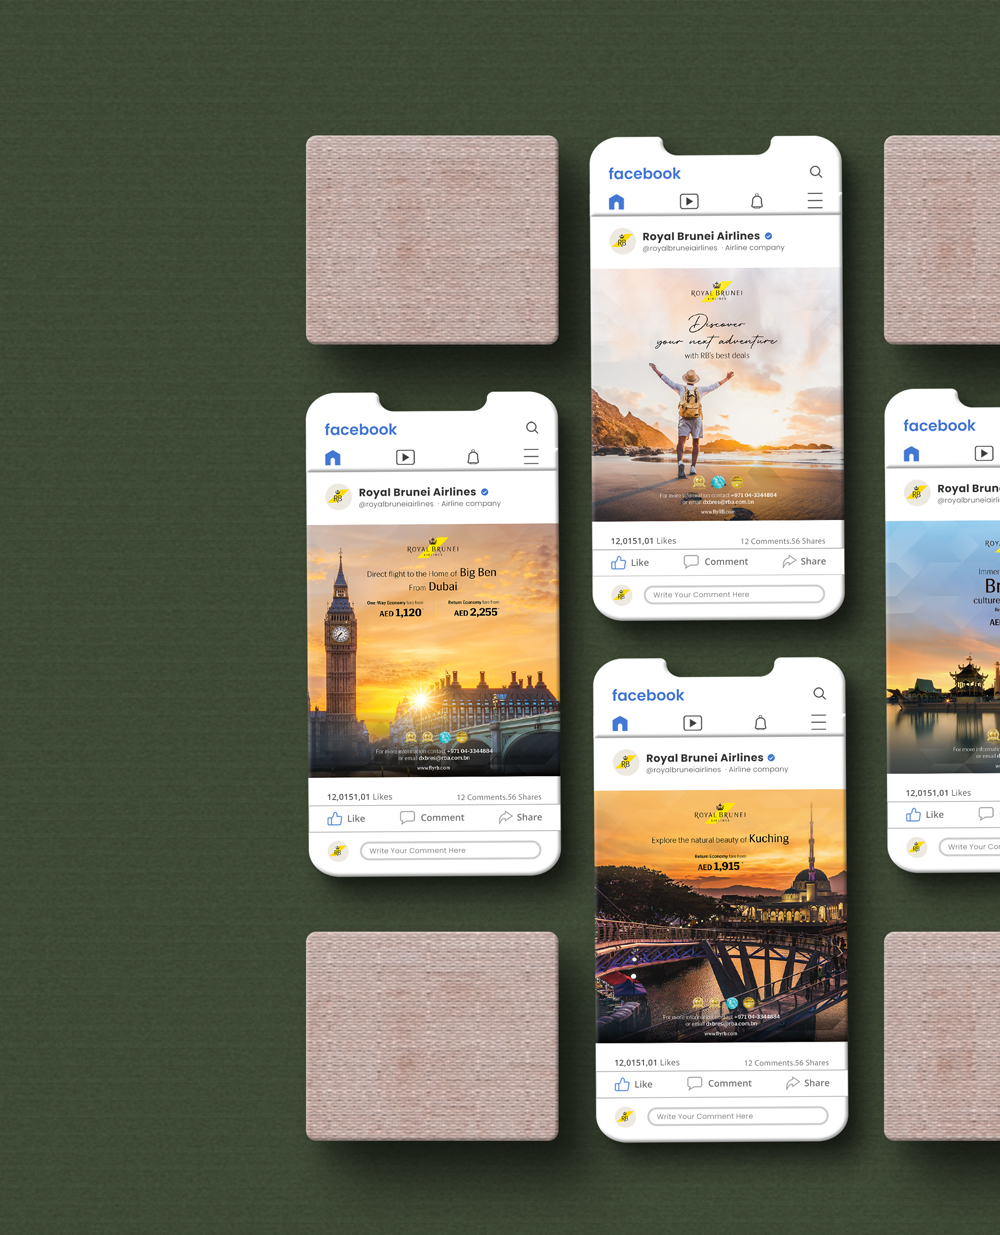Click the comment input field under the Big Ben post
Image resolution: width=1000 pixels, height=1235 pixels.
[x=450, y=850]
